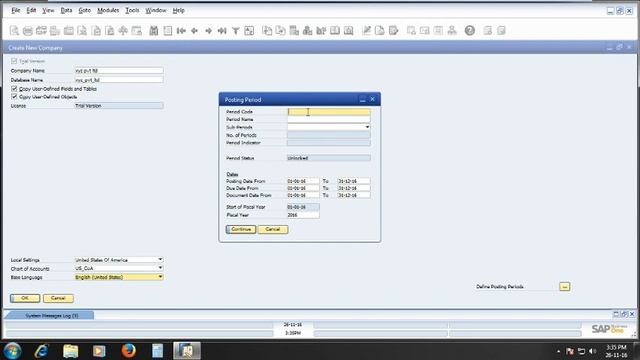Click the Print toolbar icon
This screenshot has height=360, width=640.
click(x=28, y=31)
